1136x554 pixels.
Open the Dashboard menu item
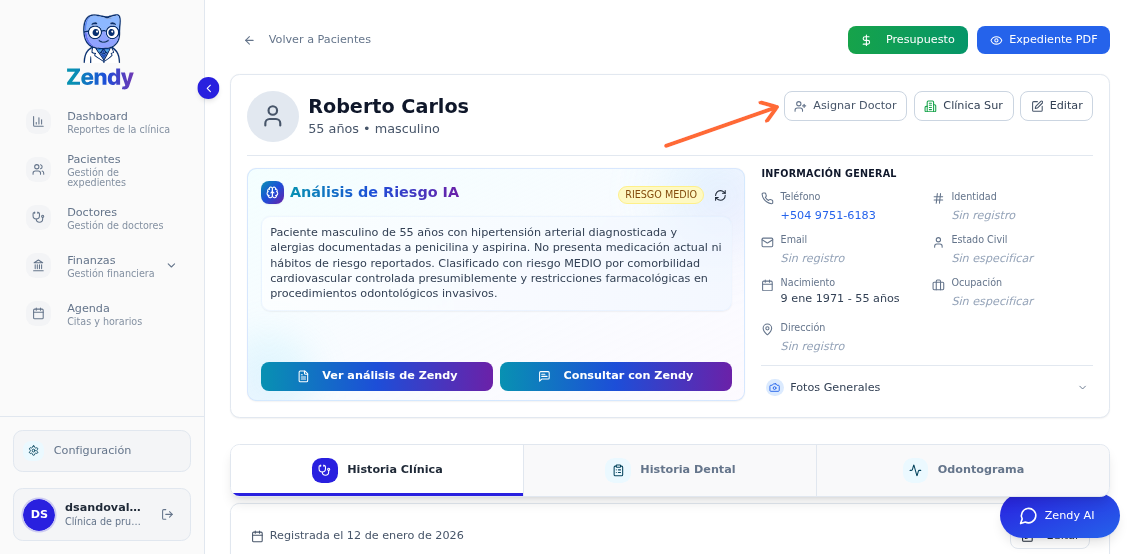click(101, 122)
